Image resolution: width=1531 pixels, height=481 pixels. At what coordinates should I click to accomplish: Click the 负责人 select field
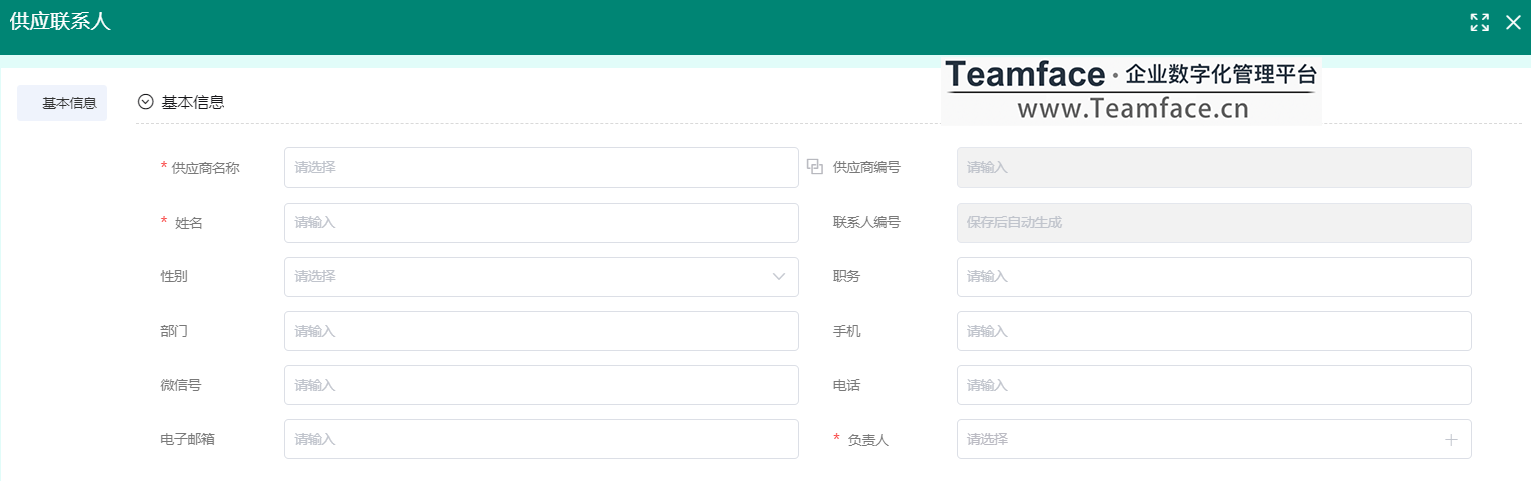(1214, 439)
